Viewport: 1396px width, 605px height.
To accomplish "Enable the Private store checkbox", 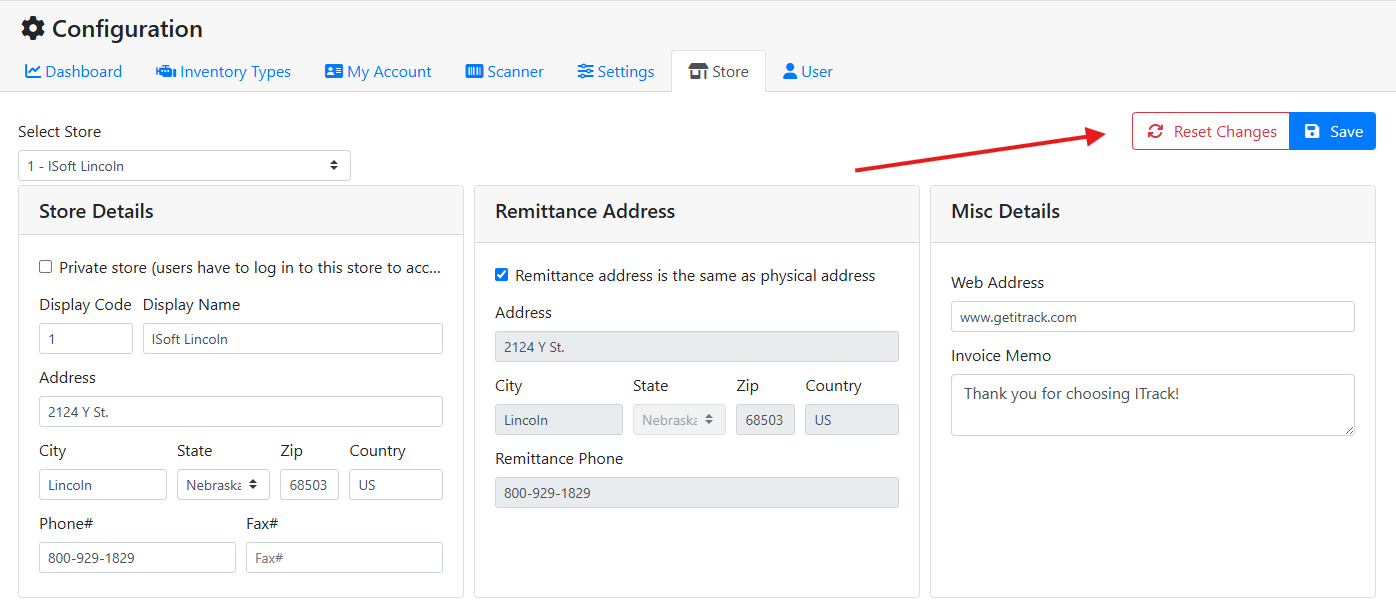I will pos(46,267).
